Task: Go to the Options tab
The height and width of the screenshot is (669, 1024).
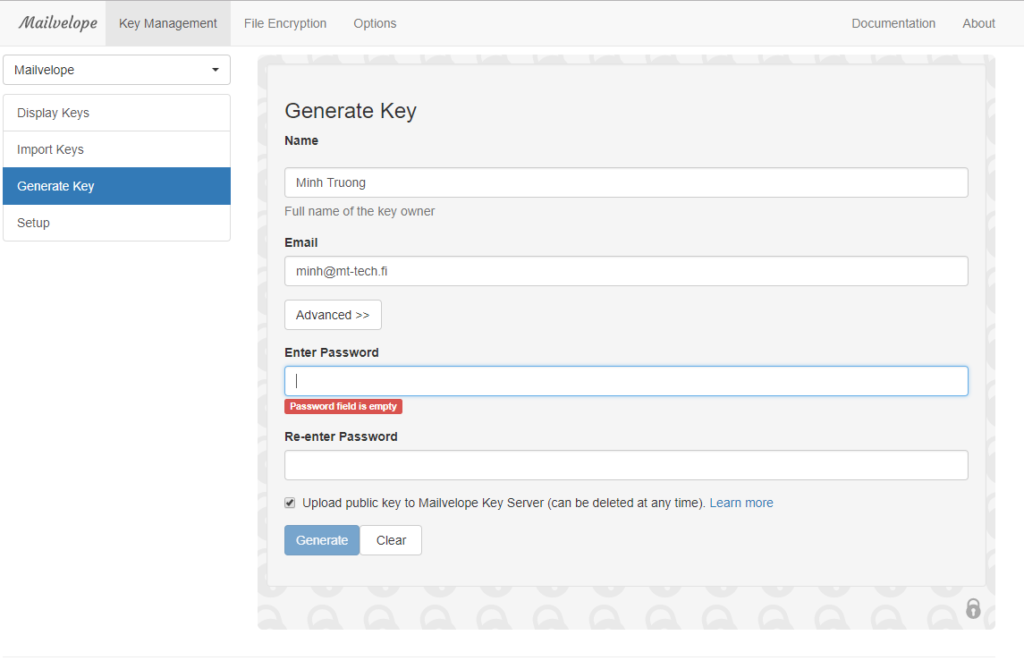Action: (x=375, y=23)
